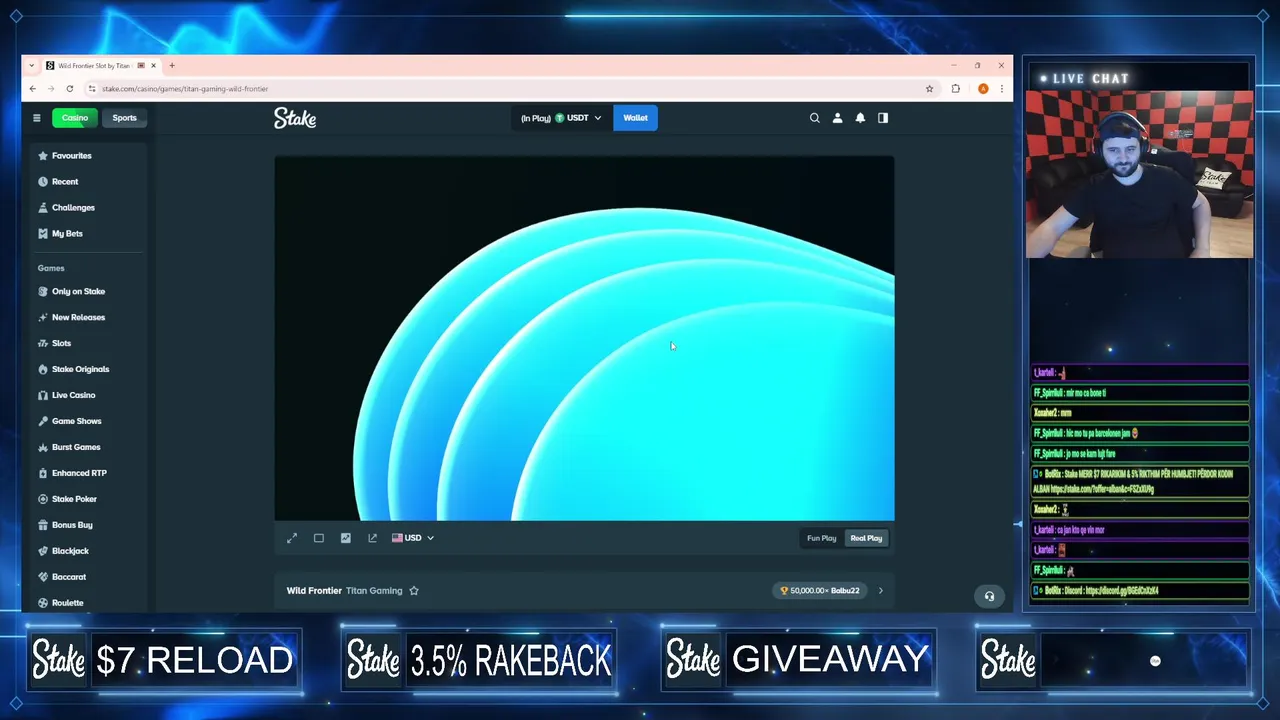1280x720 pixels.
Task: Click the Titan Gaming provider link
Action: click(x=374, y=591)
